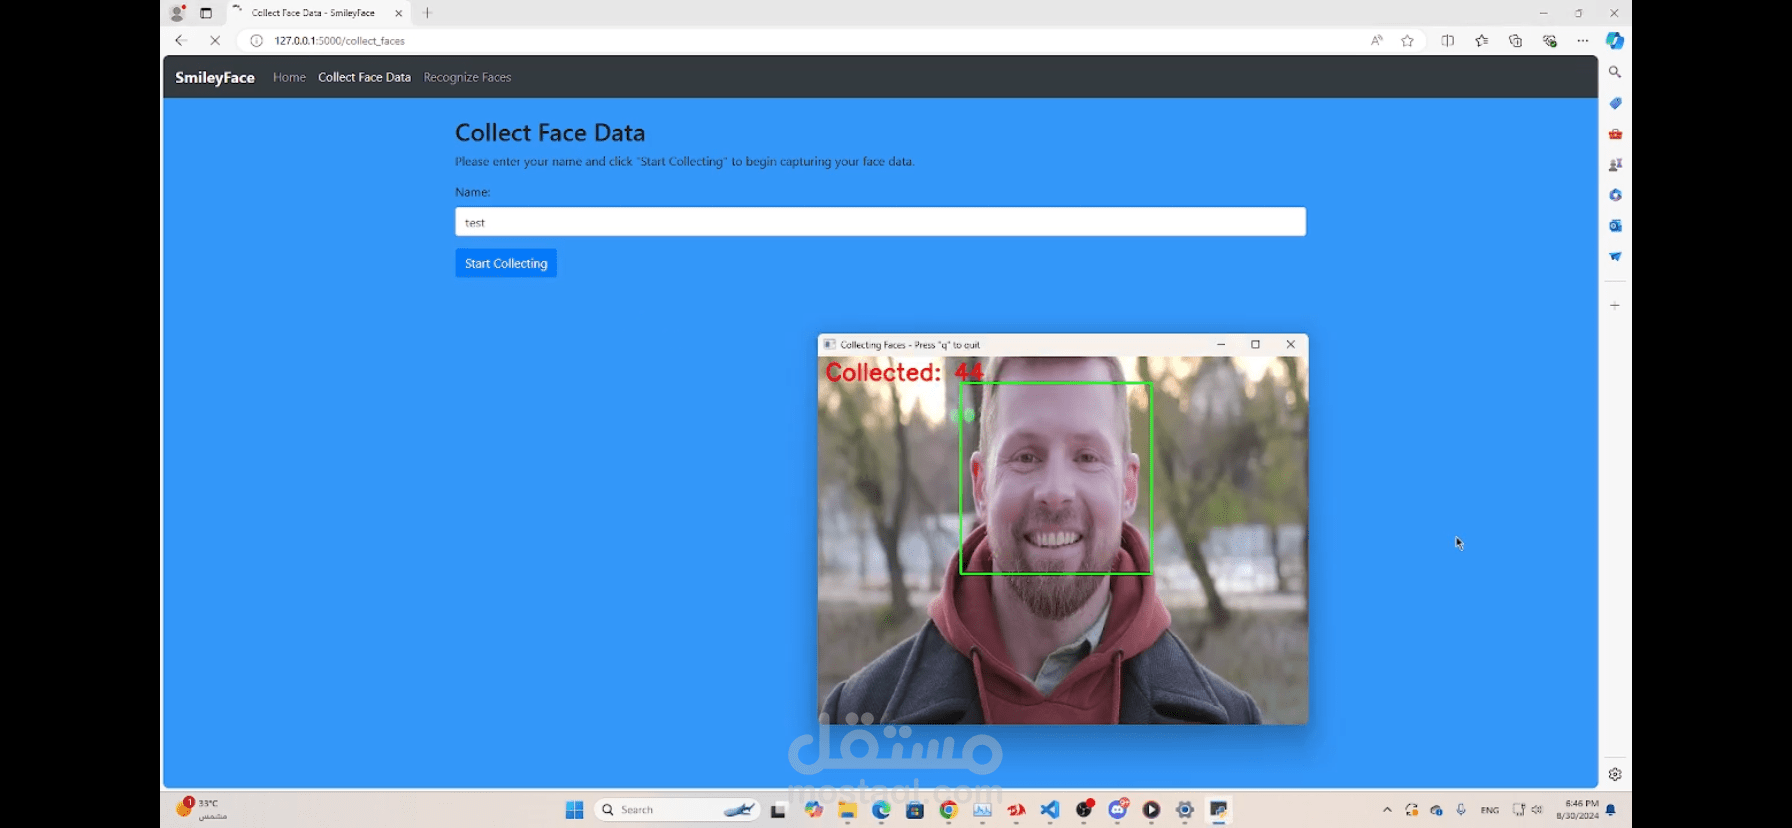This screenshot has width=1792, height=828.
Task: Open the Edge sidebar Tools briefcase
Action: point(1615,134)
